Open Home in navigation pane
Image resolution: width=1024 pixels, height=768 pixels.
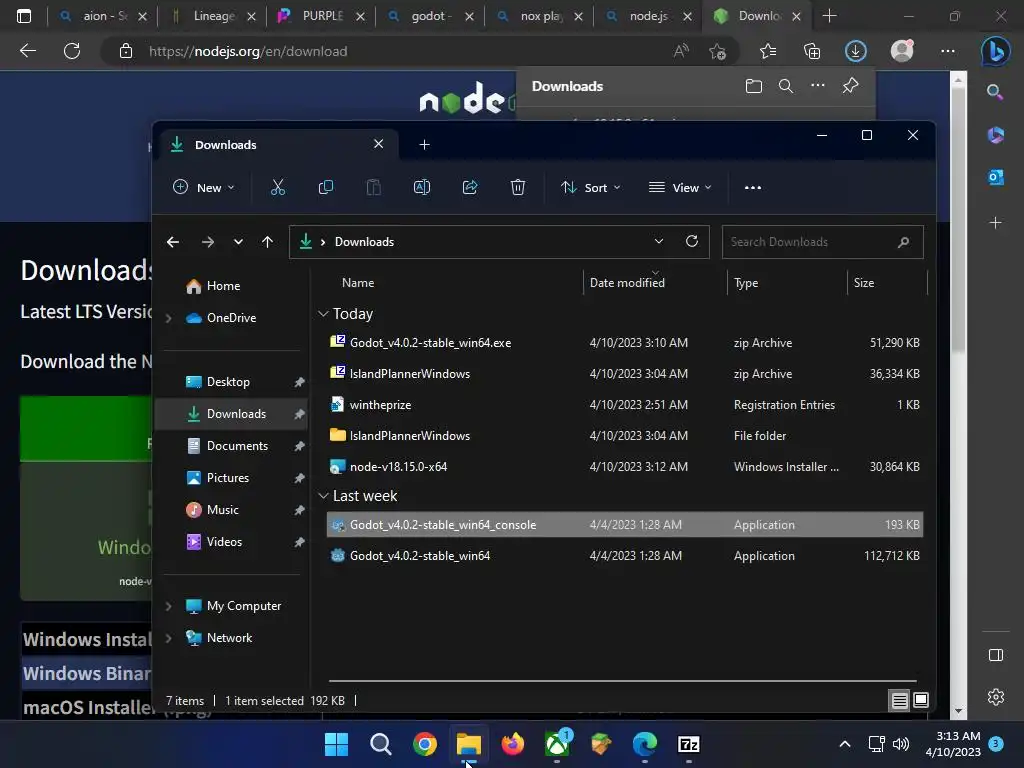223,286
